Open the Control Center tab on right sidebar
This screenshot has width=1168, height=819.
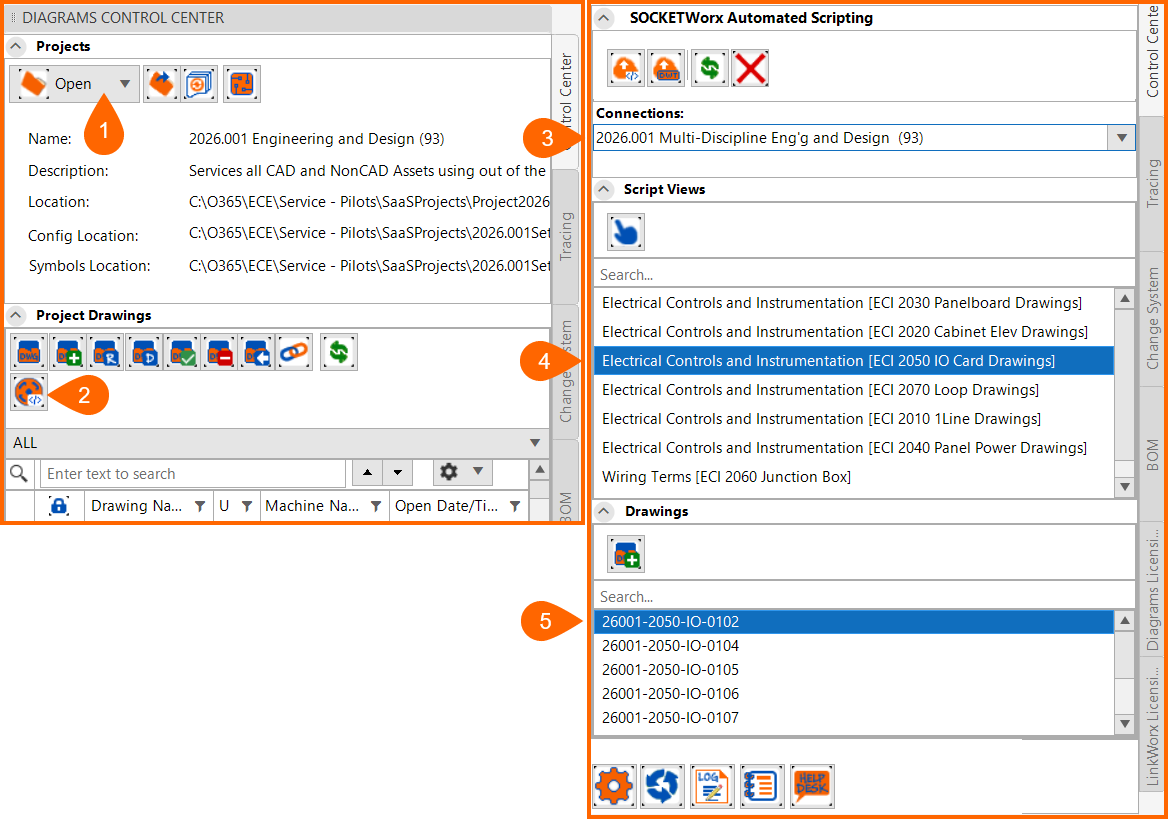(x=1152, y=58)
